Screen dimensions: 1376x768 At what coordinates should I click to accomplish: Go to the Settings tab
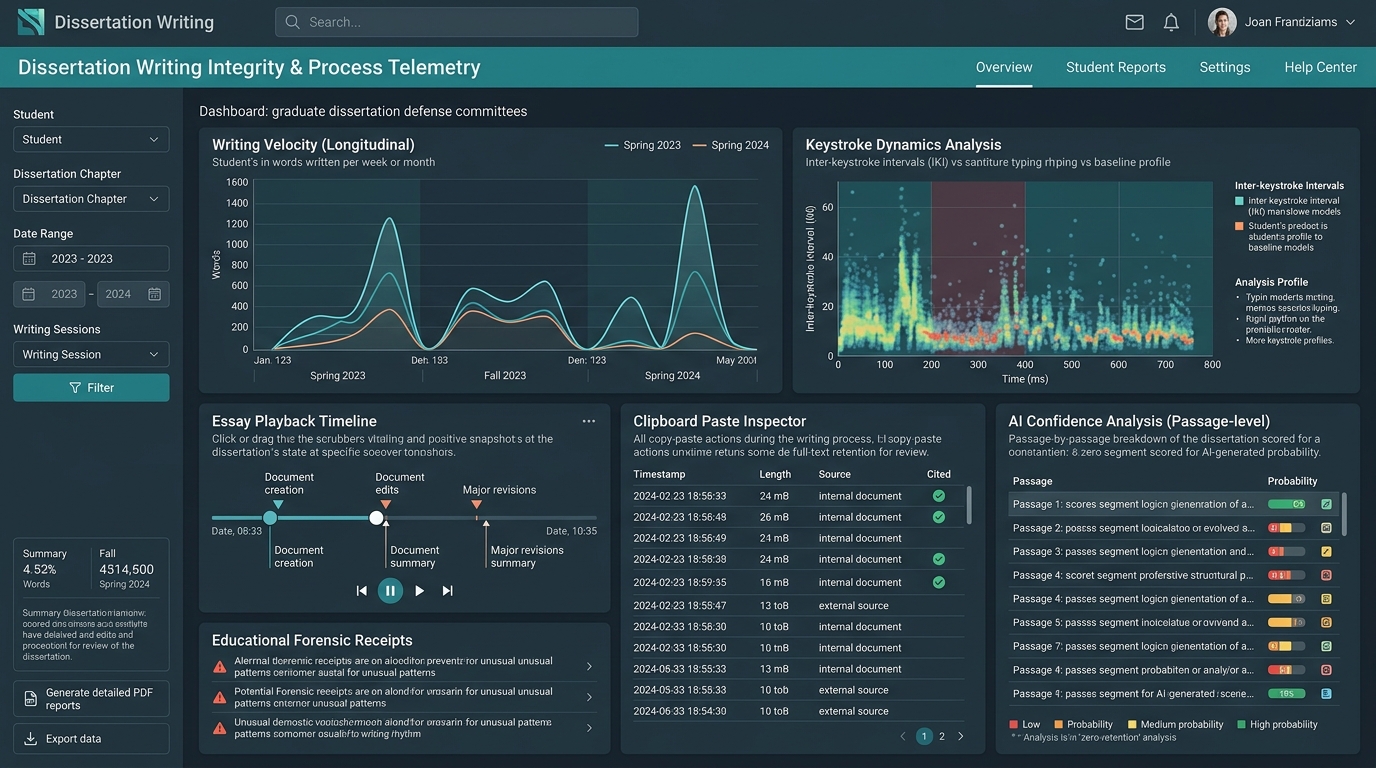click(1225, 67)
